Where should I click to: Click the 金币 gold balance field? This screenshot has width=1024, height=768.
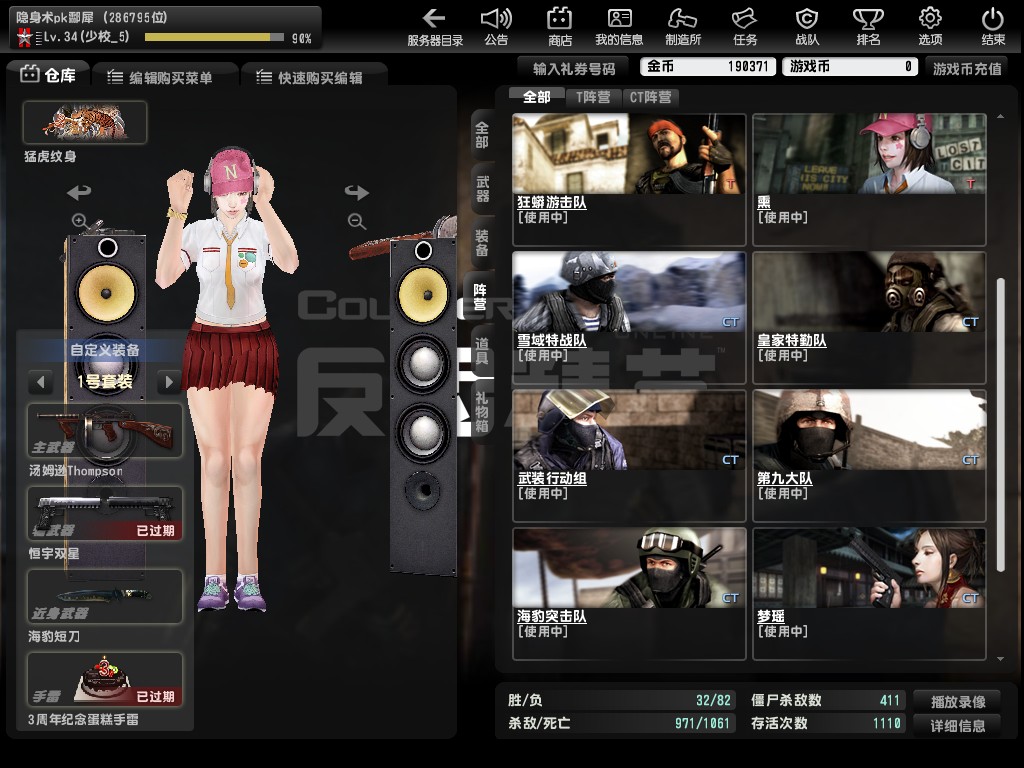coord(708,67)
